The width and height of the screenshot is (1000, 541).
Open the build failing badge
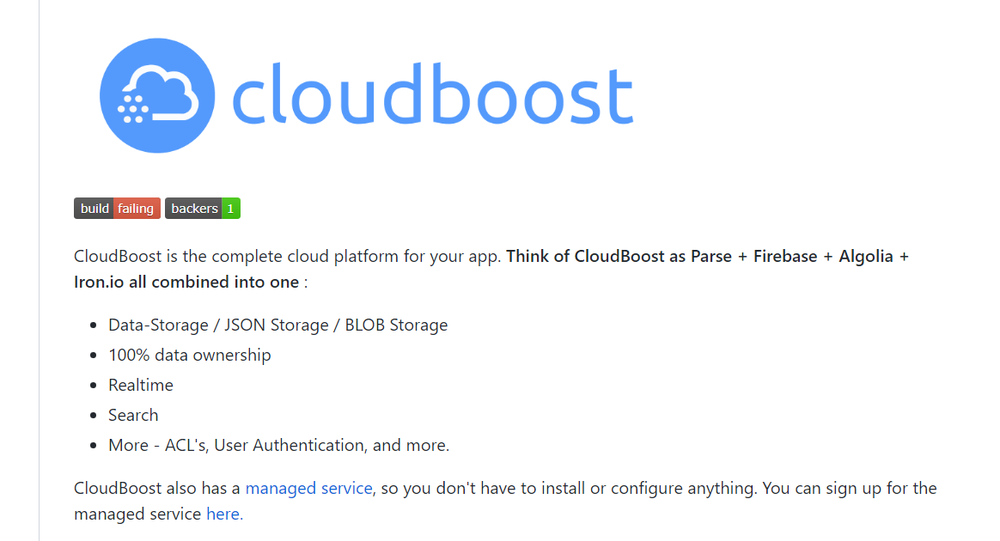(117, 209)
